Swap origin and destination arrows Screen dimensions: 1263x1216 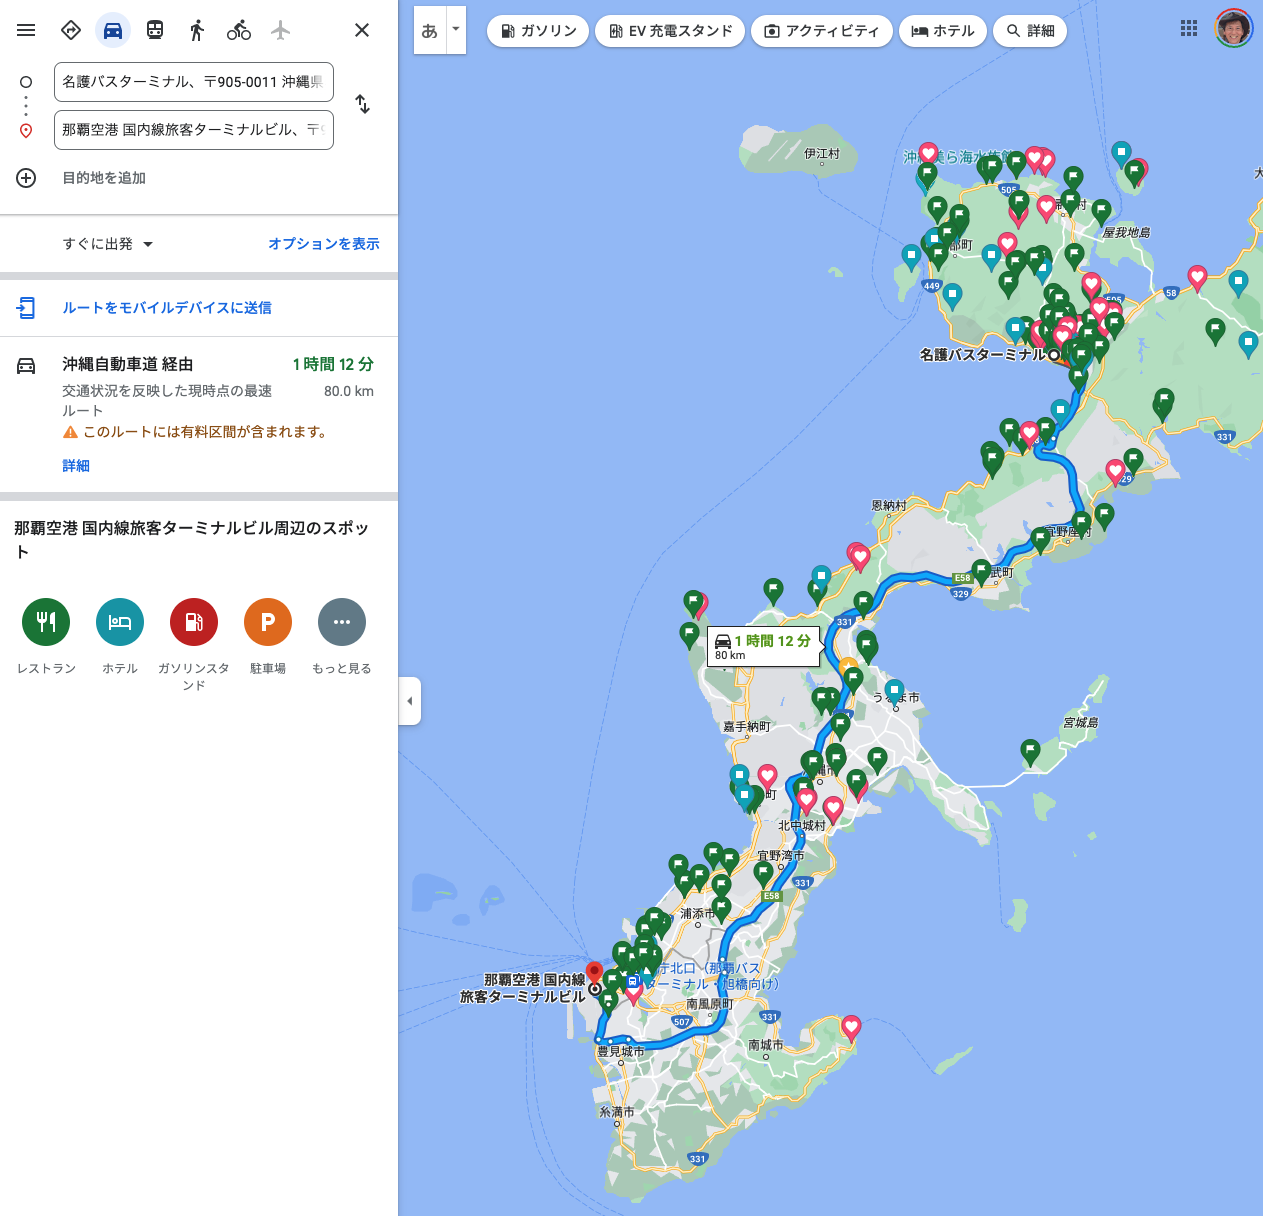pos(362,104)
